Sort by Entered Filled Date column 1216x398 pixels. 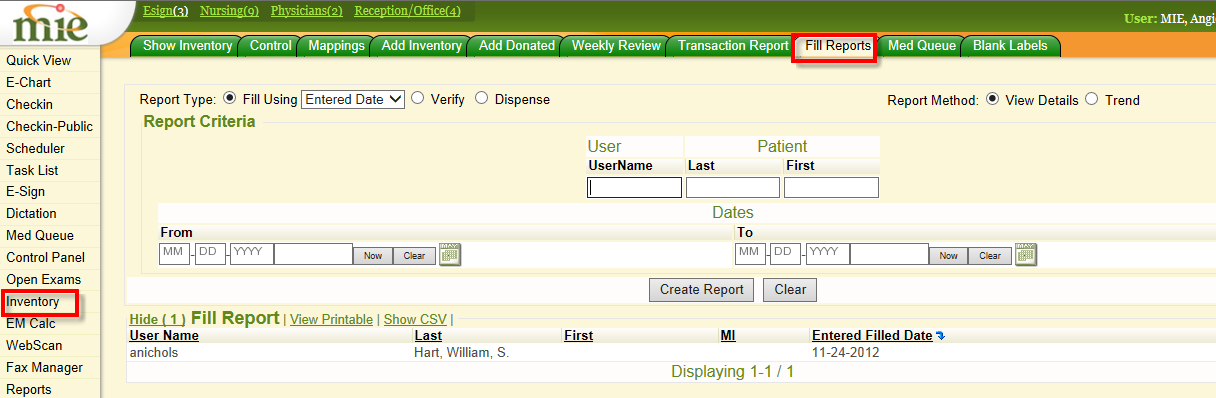872,336
